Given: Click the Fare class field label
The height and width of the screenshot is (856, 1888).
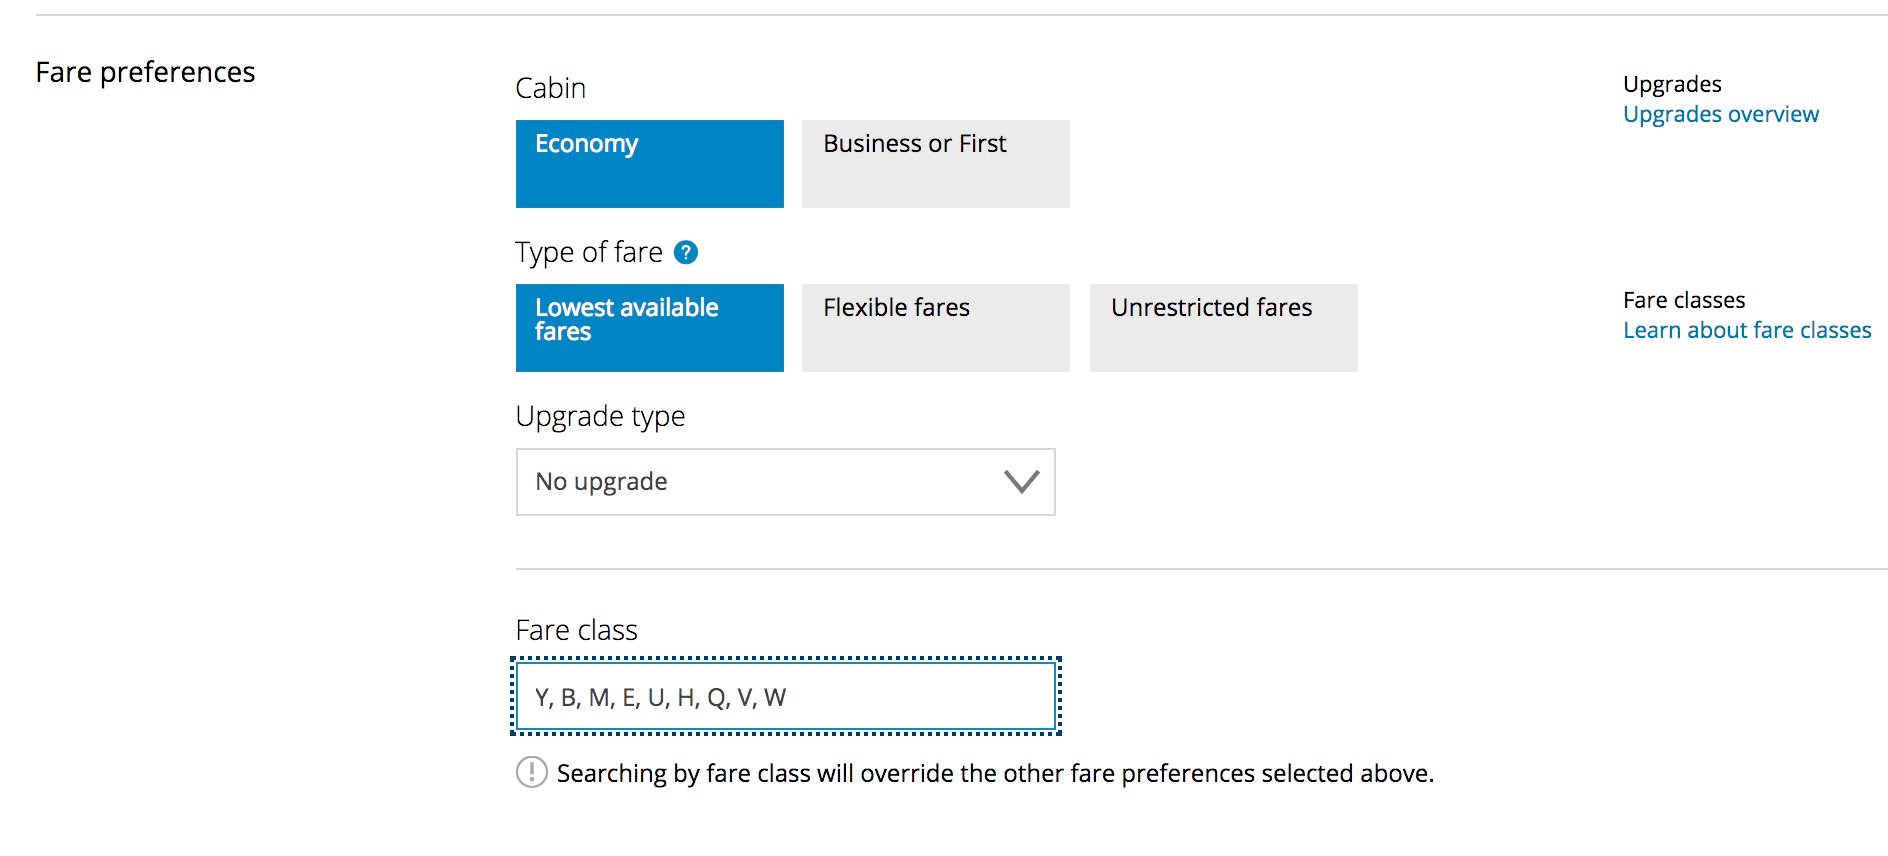Looking at the screenshot, I should [x=577, y=630].
